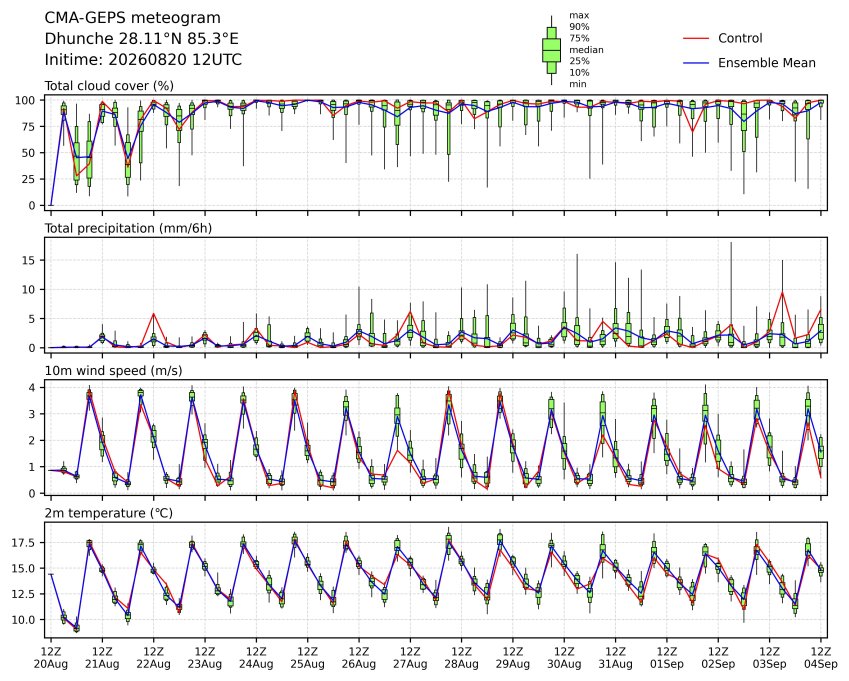Click the 10m wind speed (m/s) panel title

[113, 370]
